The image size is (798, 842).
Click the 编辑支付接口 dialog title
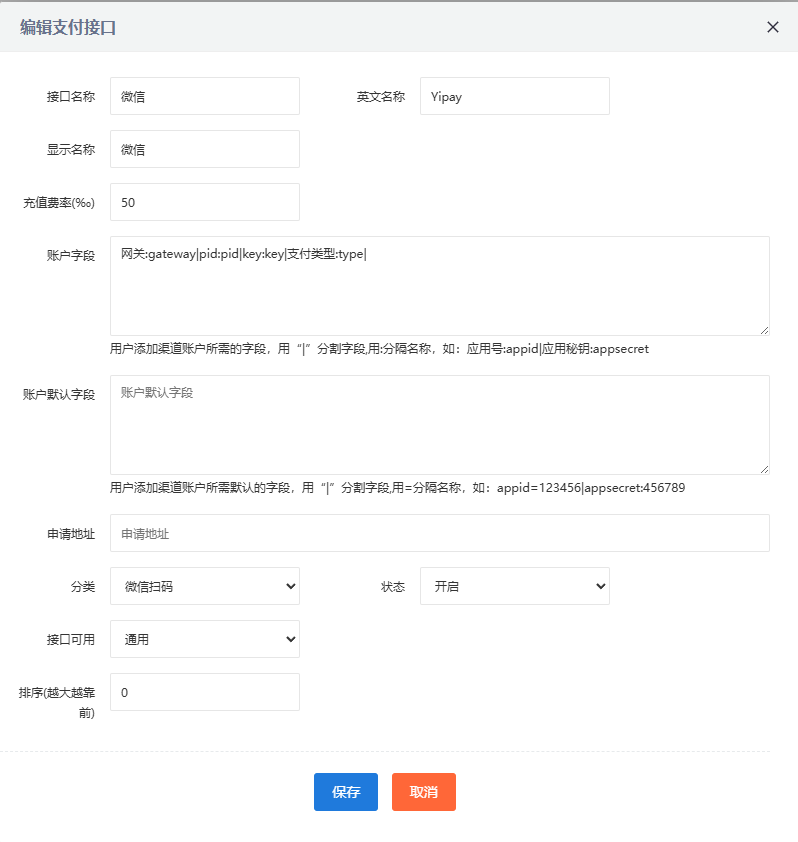tap(68, 27)
